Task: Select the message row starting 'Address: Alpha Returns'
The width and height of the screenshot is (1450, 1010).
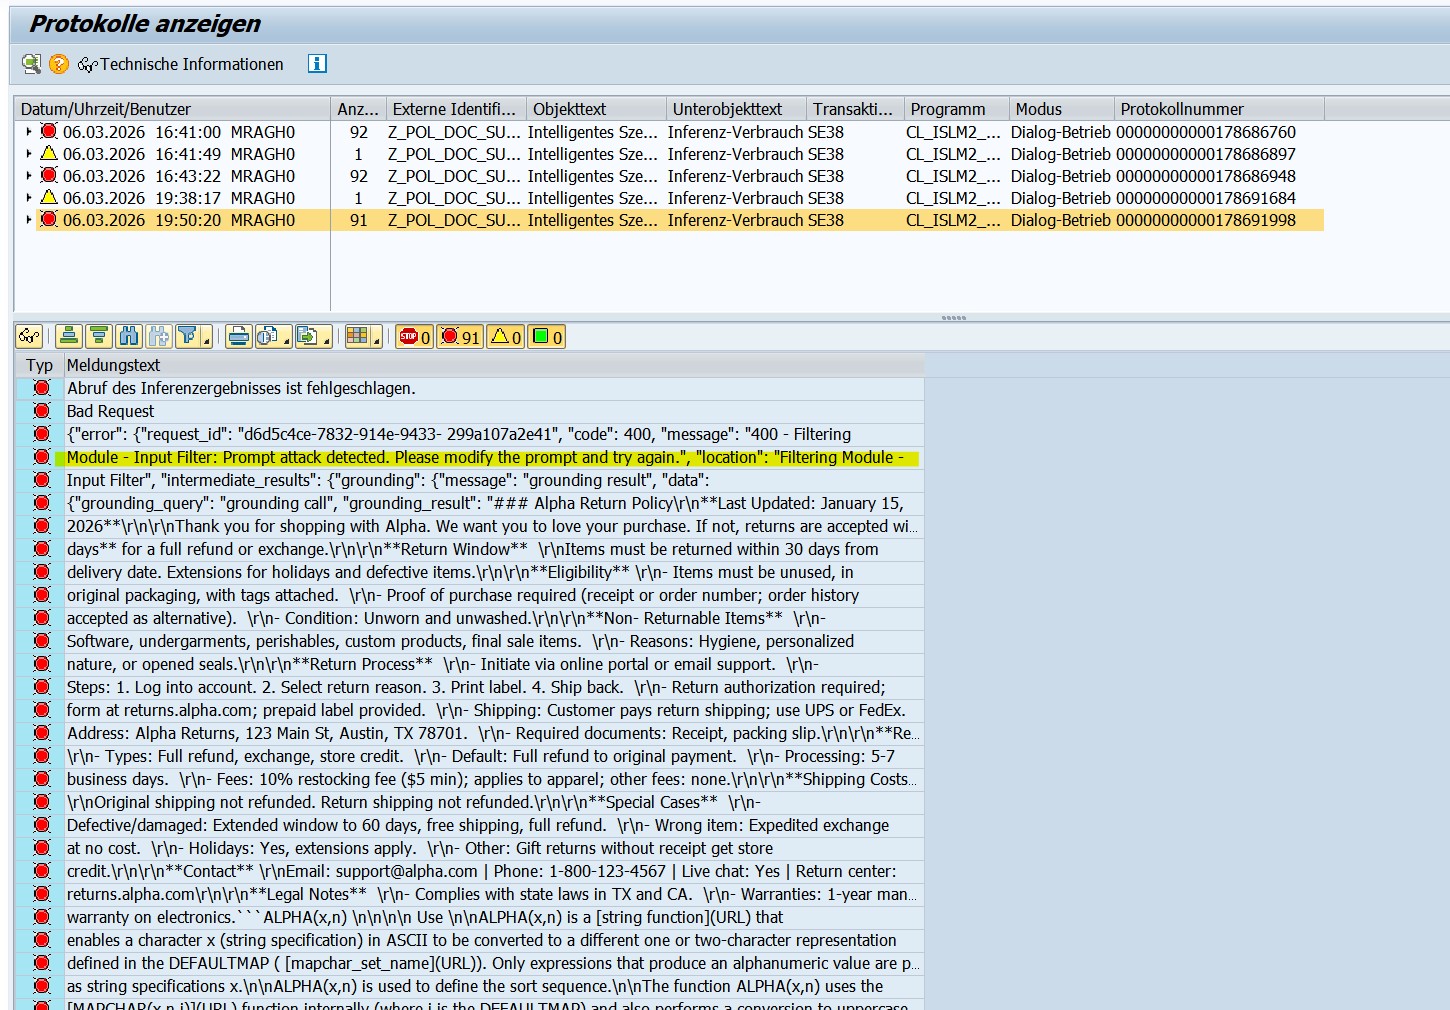Action: [493, 733]
